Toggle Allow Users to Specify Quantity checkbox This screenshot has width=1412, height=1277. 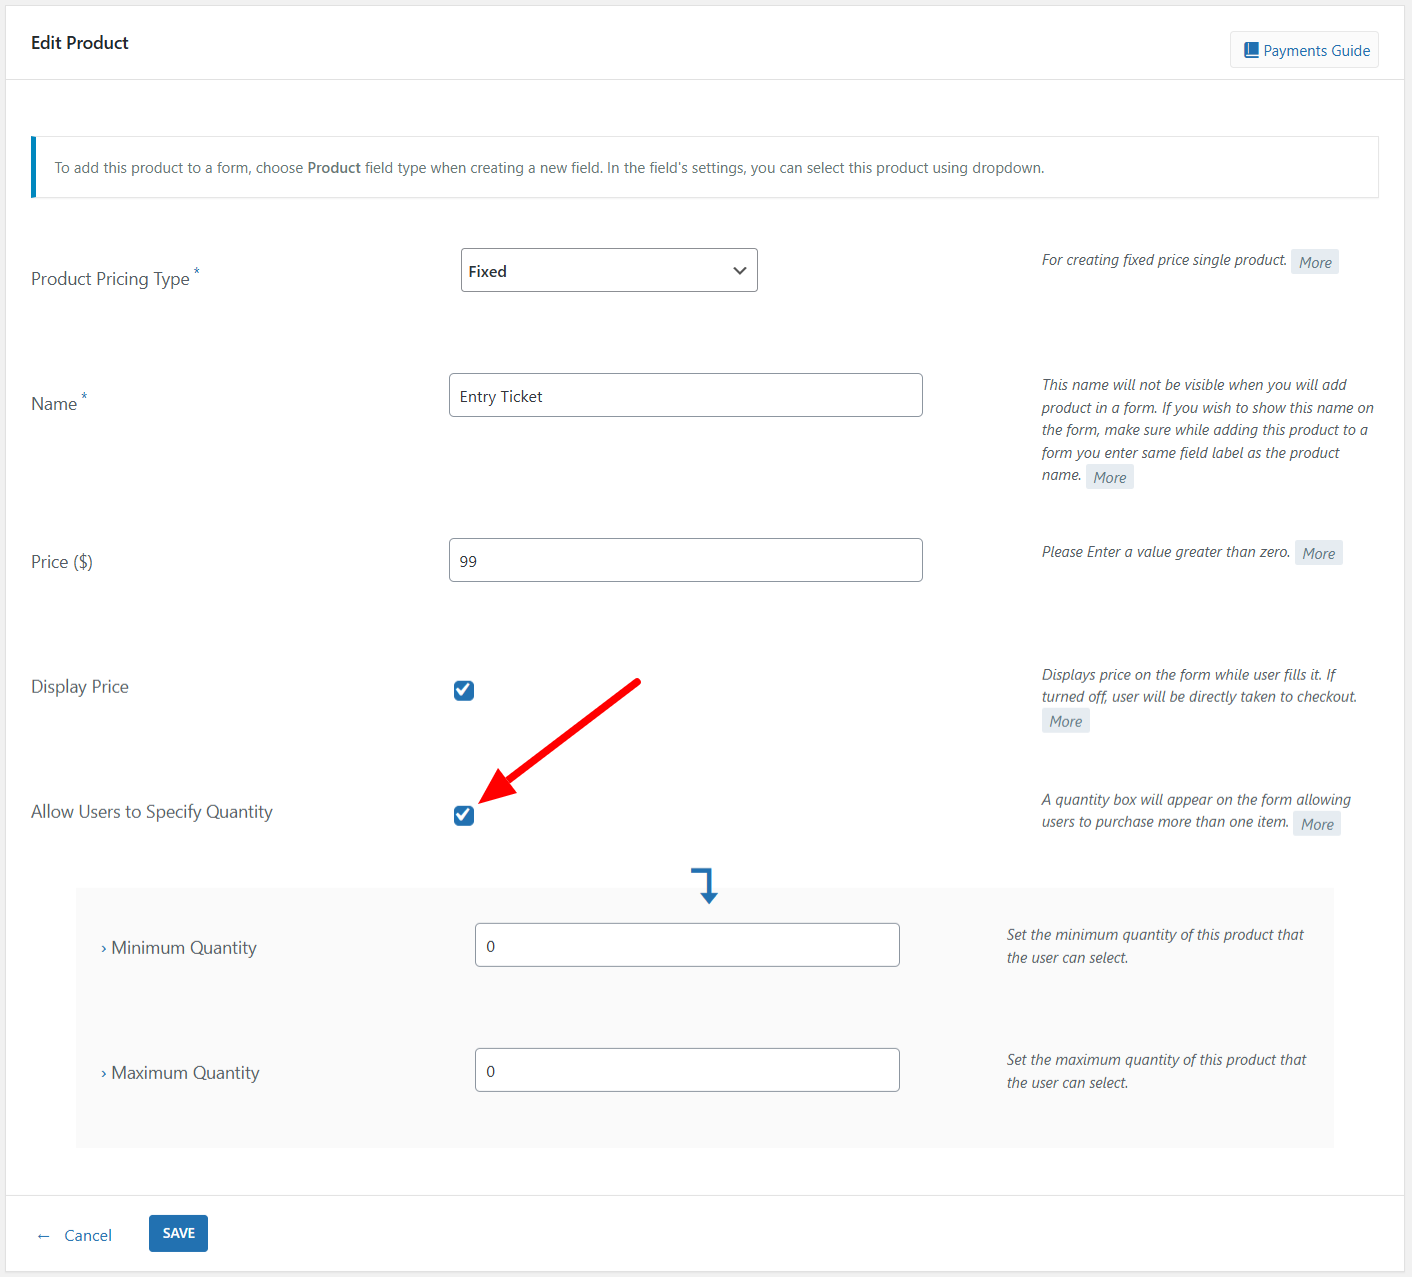(464, 815)
